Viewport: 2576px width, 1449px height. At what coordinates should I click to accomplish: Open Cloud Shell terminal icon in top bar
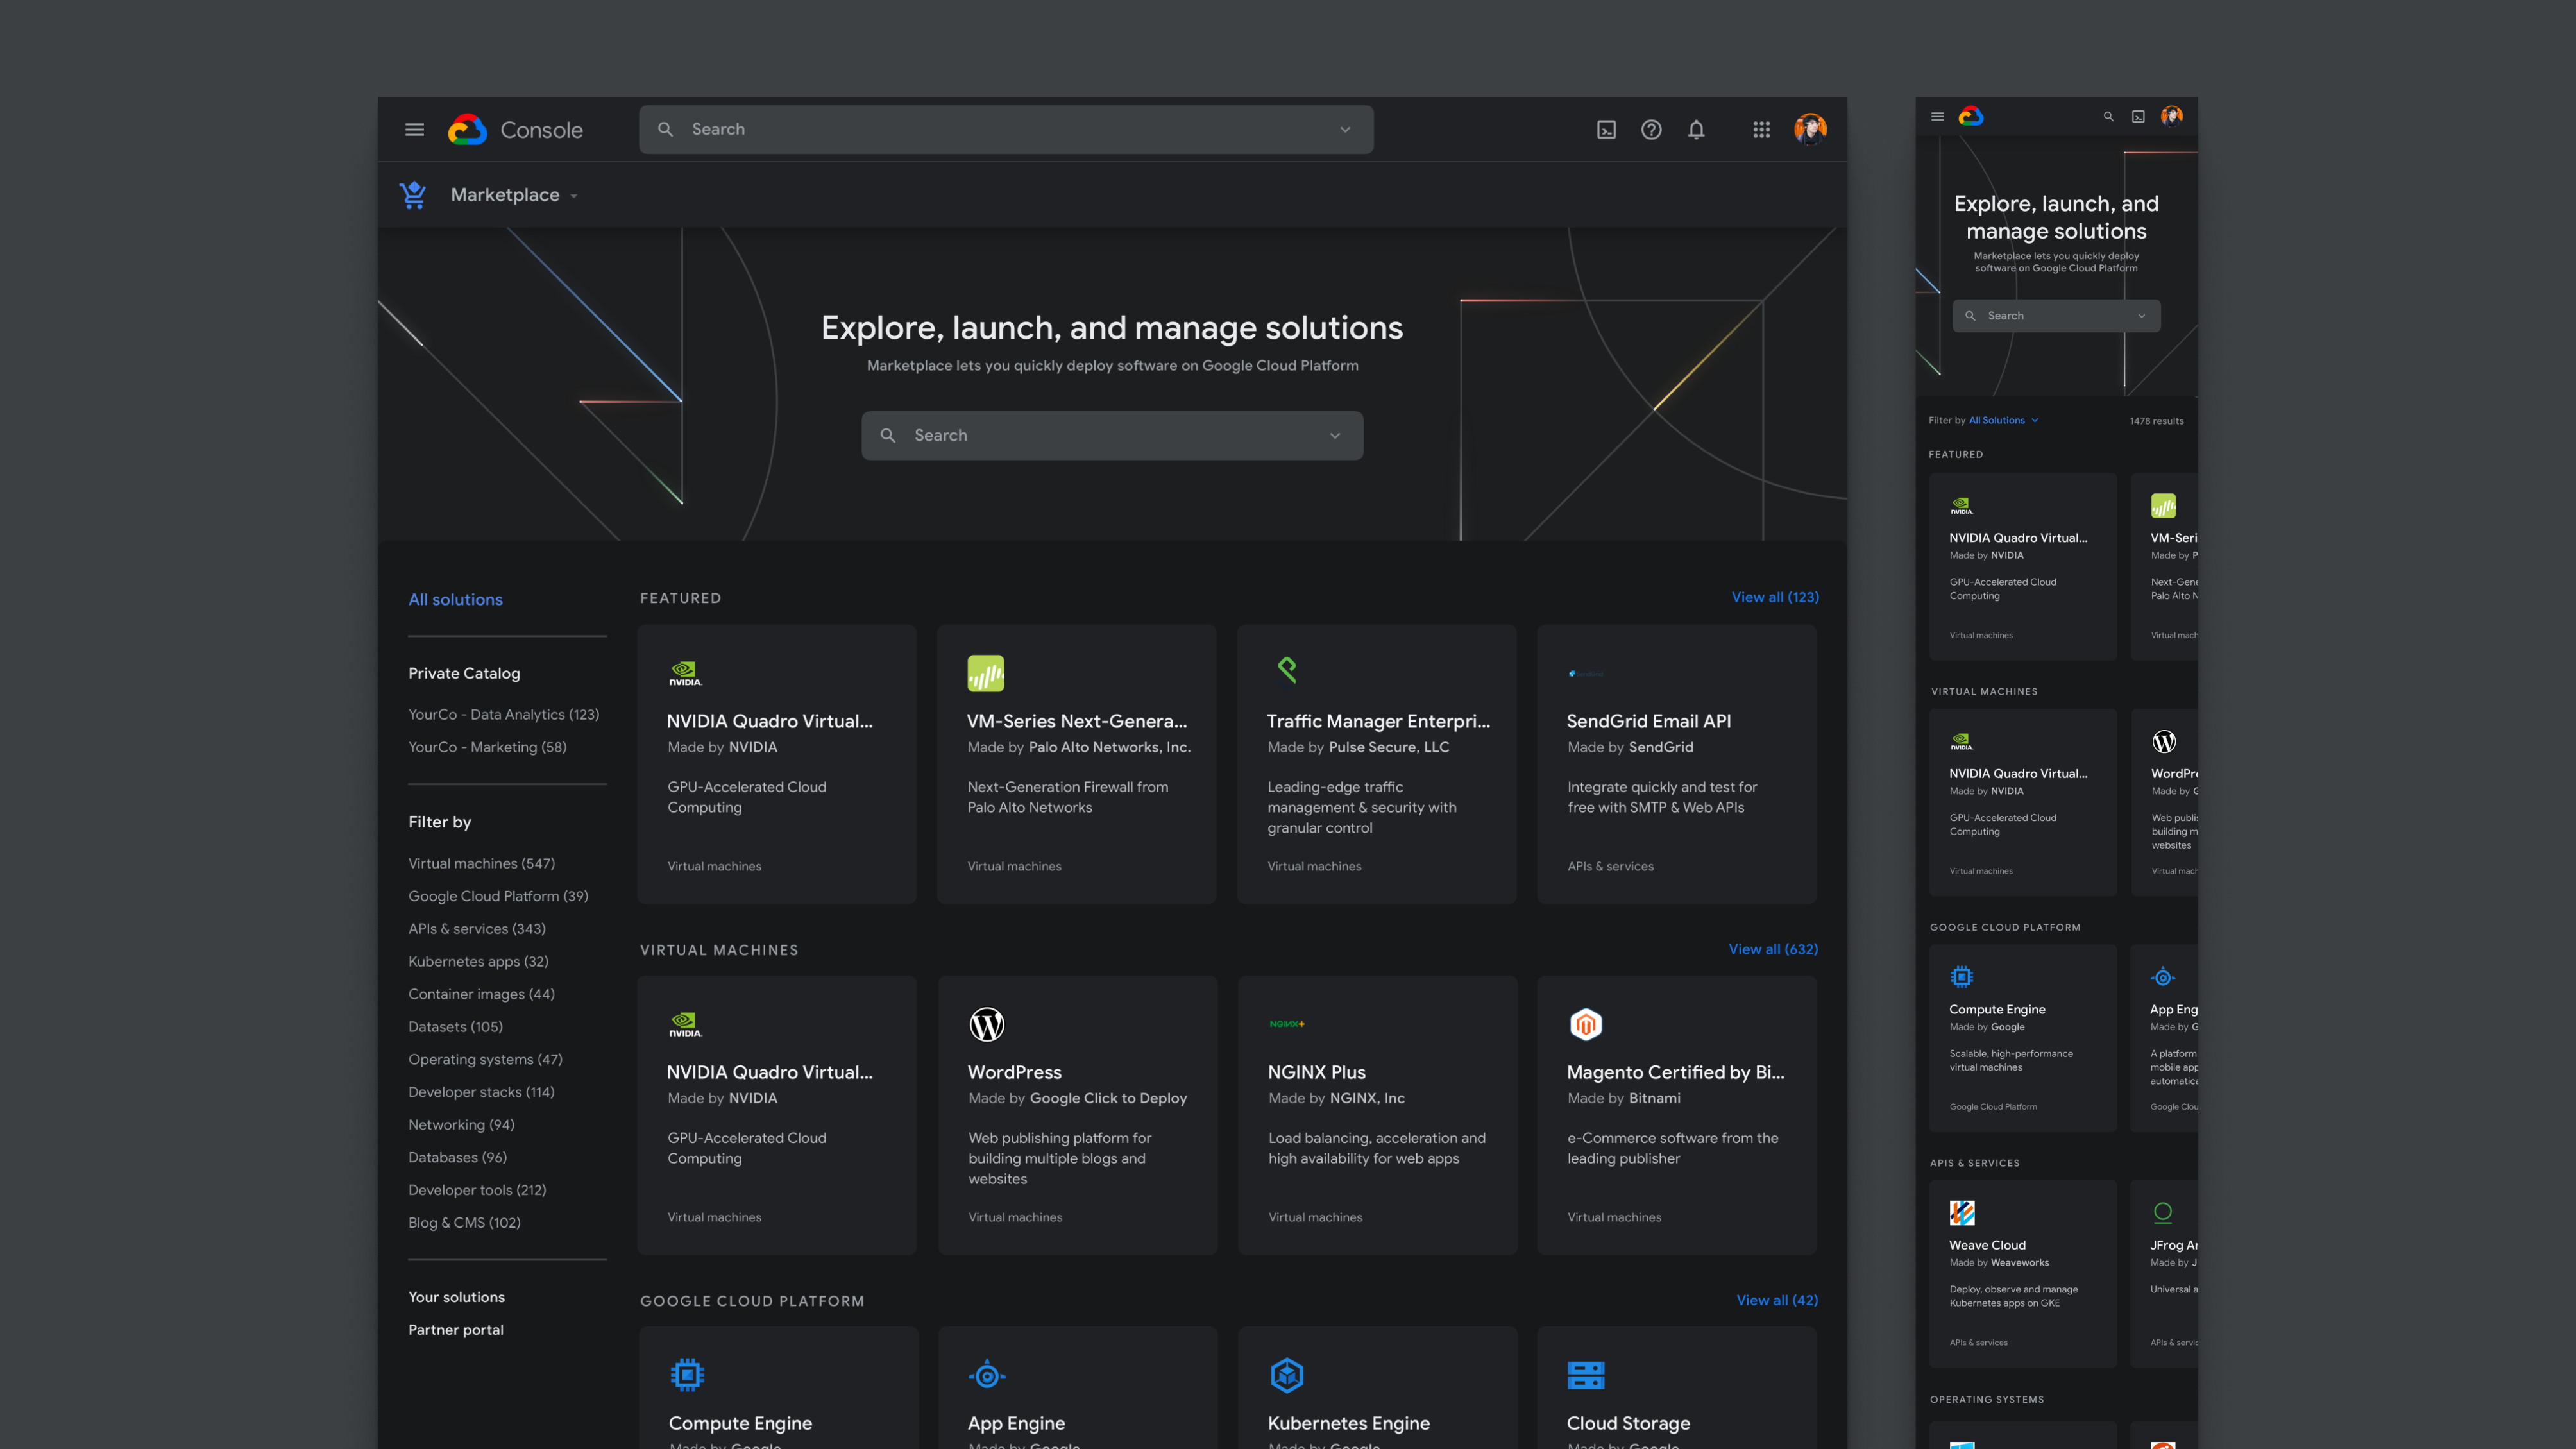[1606, 130]
